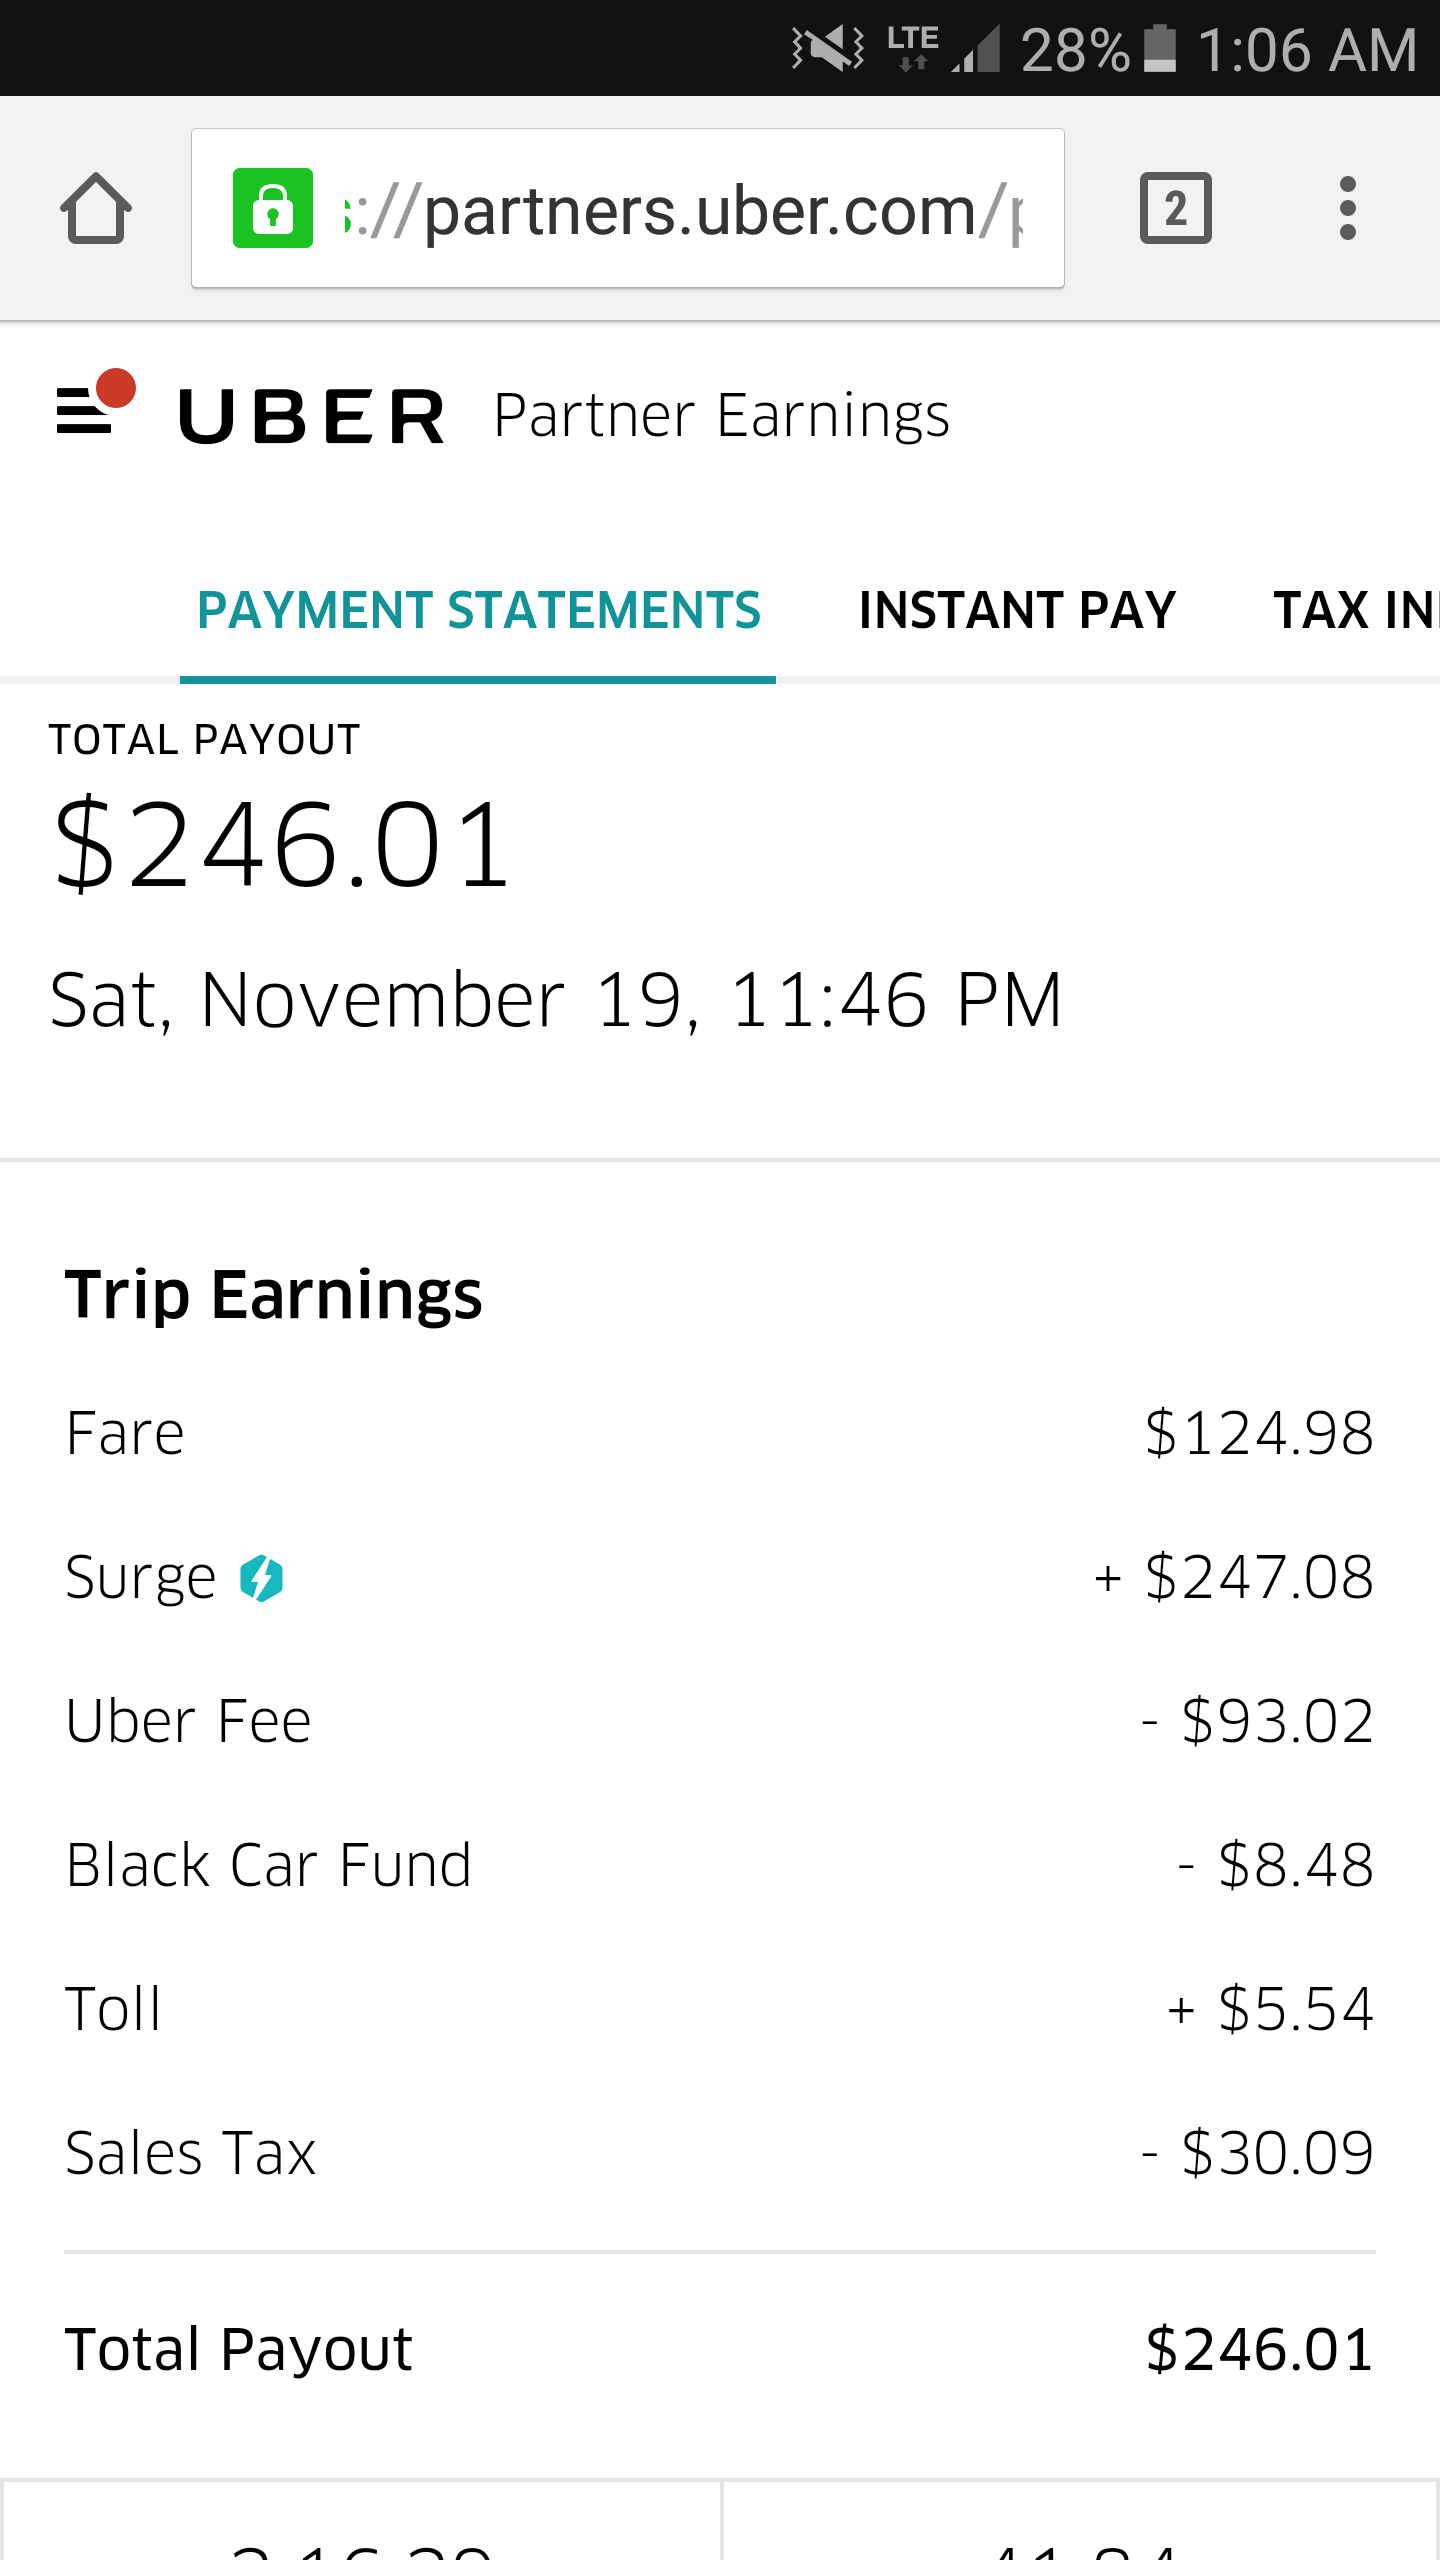Switch to the Payment Statements tab
This screenshot has height=2560, width=1440.
478,611
